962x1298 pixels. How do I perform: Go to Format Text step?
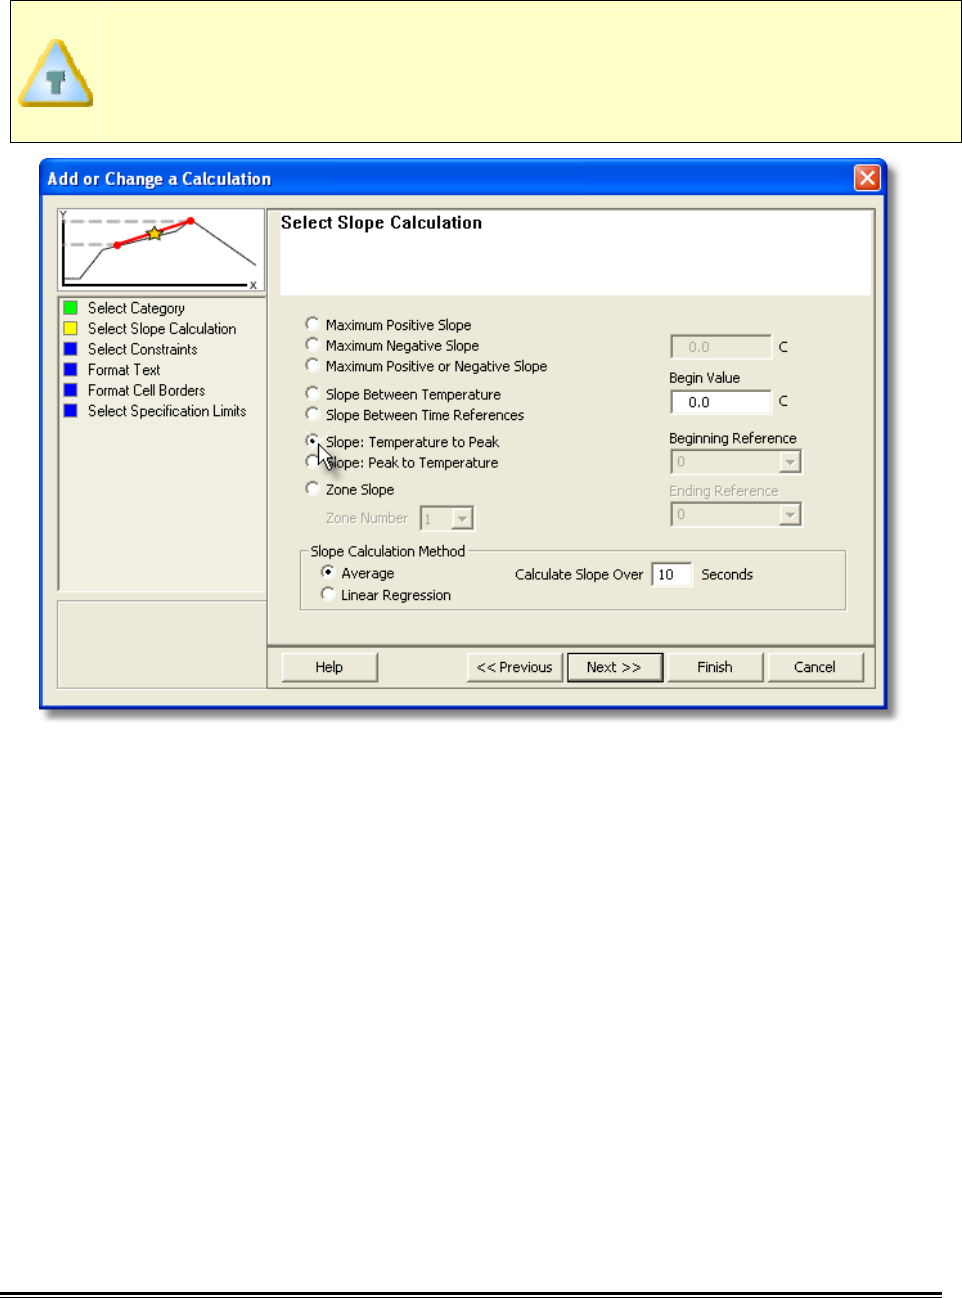(x=124, y=369)
